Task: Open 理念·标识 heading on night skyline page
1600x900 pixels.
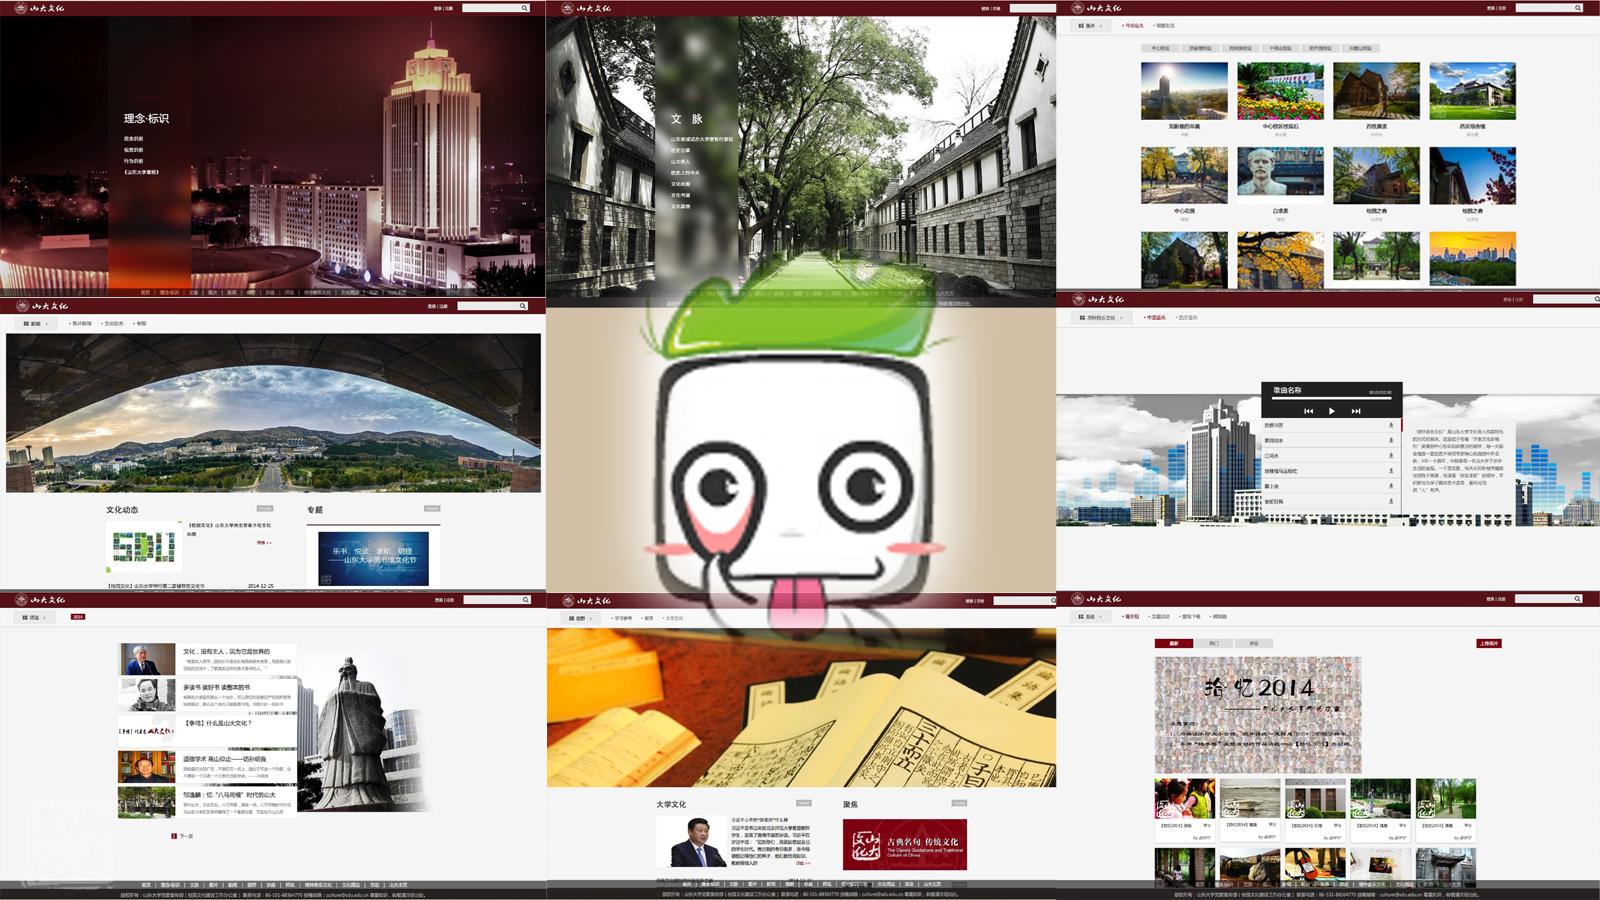Action: (x=146, y=118)
